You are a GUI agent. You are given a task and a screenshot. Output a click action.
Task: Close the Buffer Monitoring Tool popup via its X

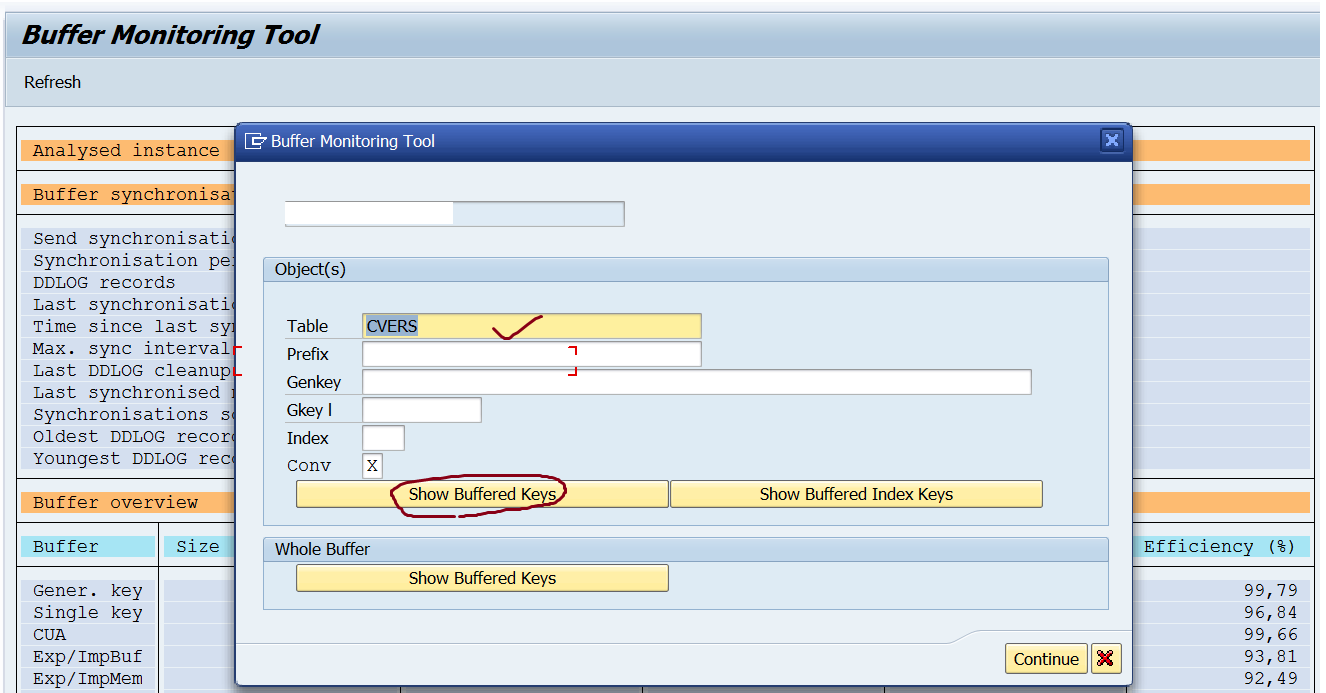tap(1111, 140)
